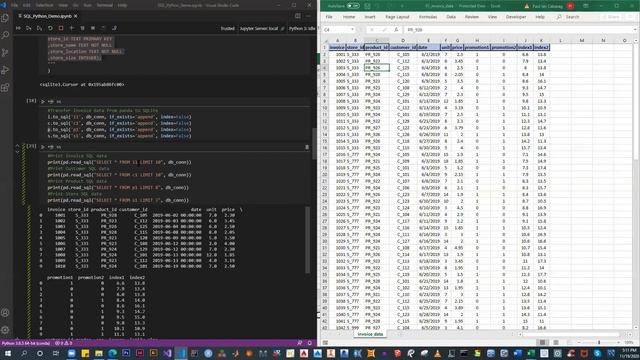Select Excel column L header
Viewport: 640px width, 360px height.
[560, 40]
